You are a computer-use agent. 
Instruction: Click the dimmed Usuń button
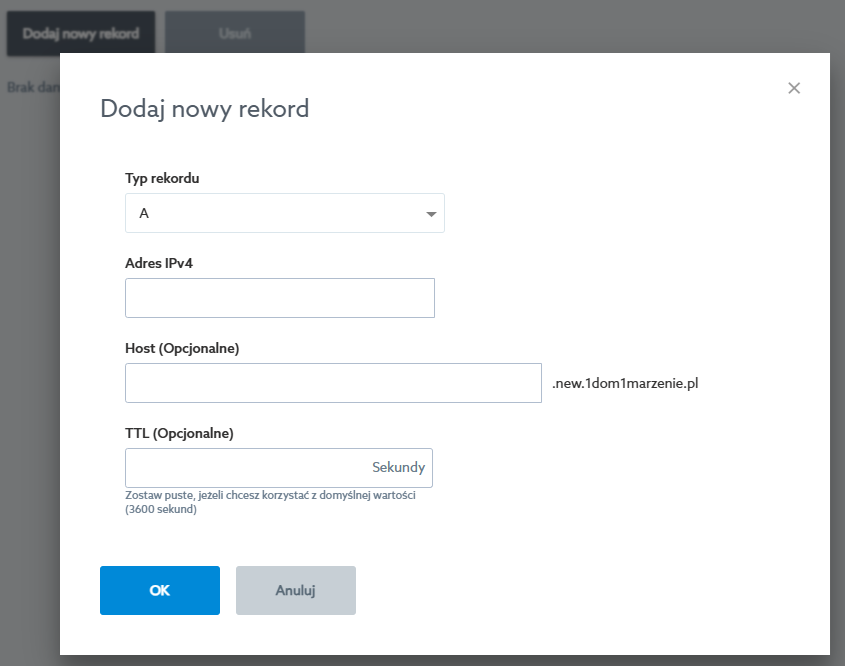[234, 33]
